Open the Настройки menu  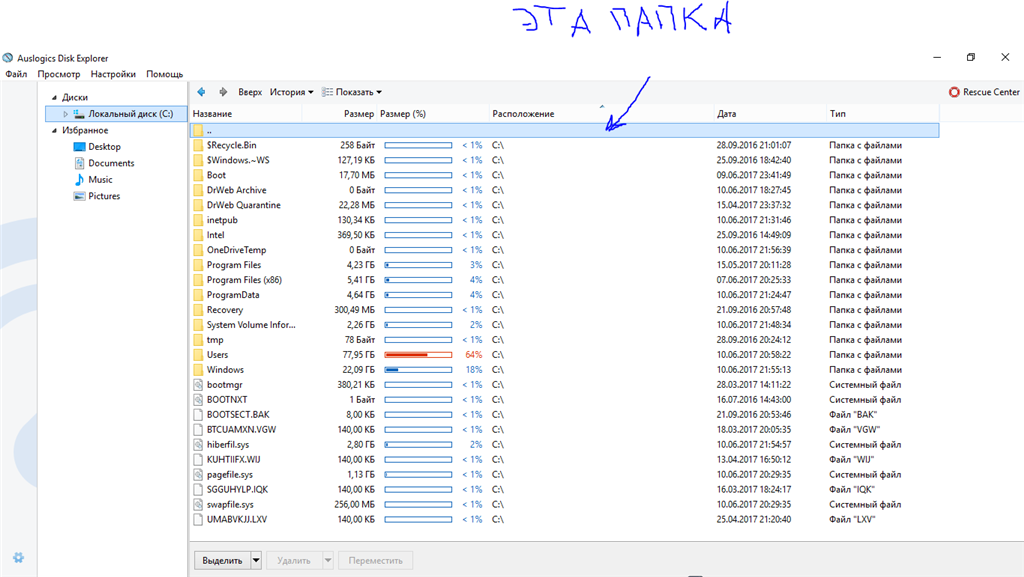click(113, 74)
